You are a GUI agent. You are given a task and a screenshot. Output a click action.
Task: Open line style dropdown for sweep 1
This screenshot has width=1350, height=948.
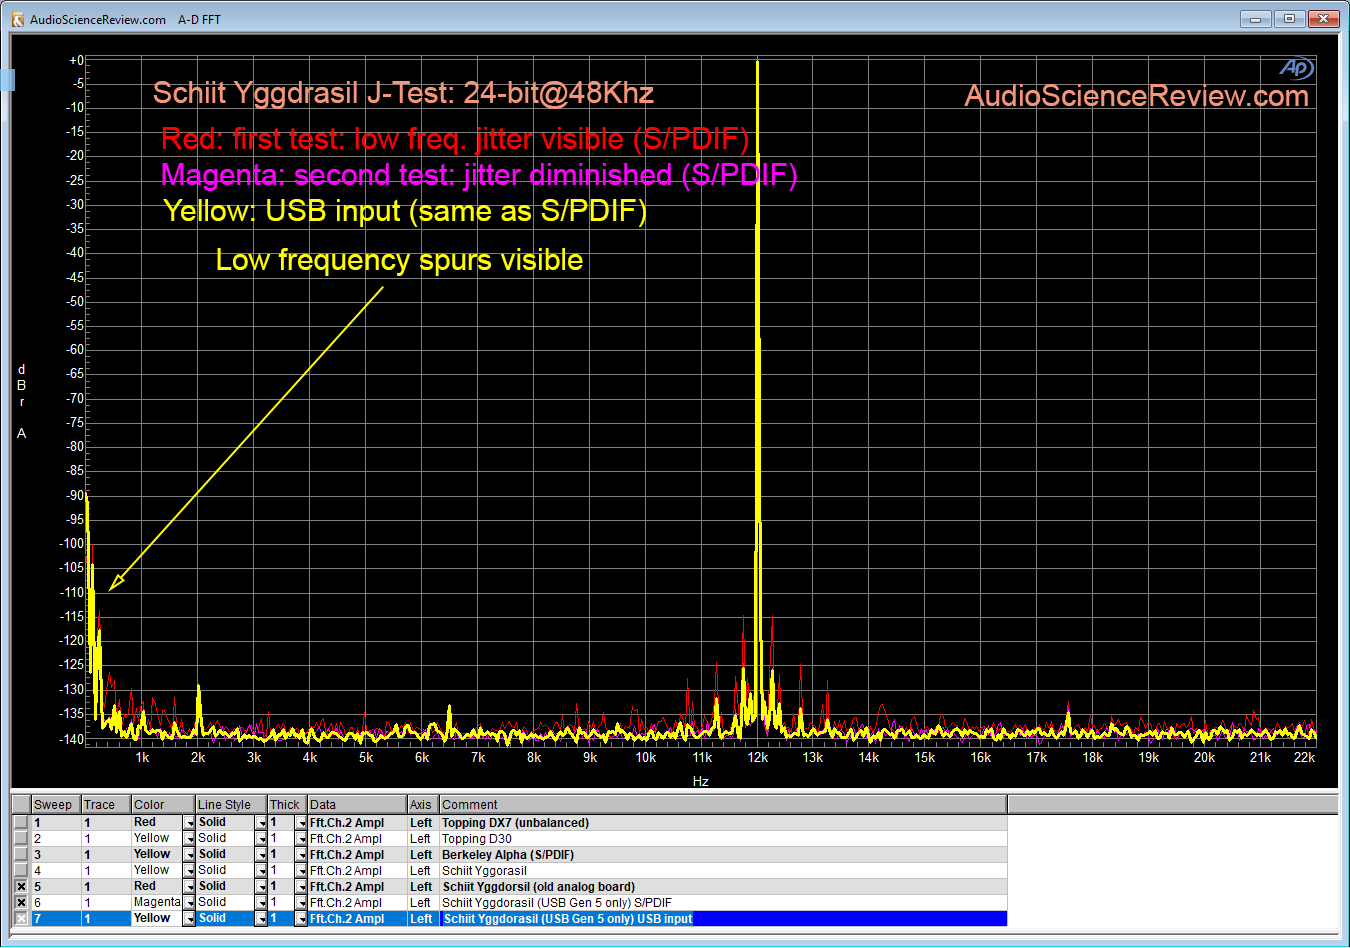point(261,823)
